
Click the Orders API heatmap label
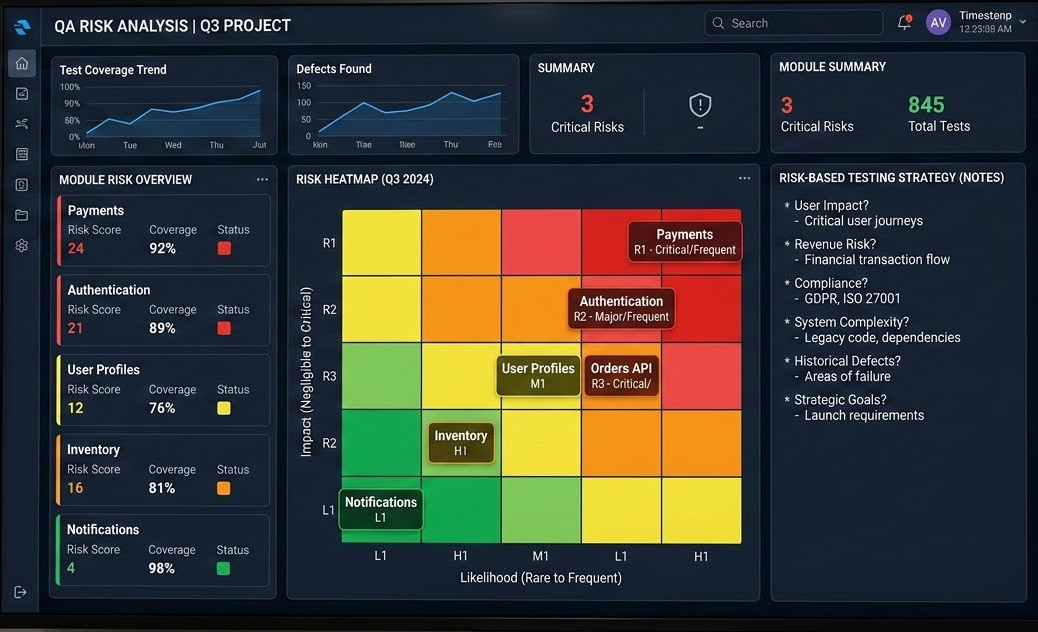pyautogui.click(x=621, y=376)
